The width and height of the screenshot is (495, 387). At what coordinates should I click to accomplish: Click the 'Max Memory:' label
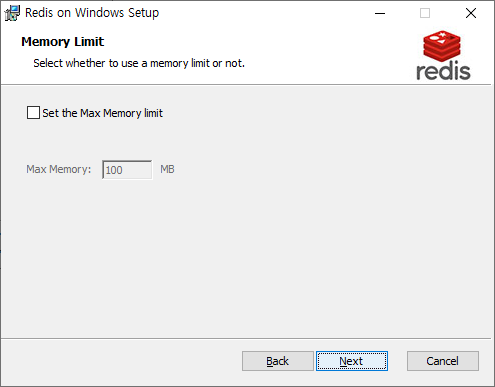pyautogui.click(x=59, y=169)
